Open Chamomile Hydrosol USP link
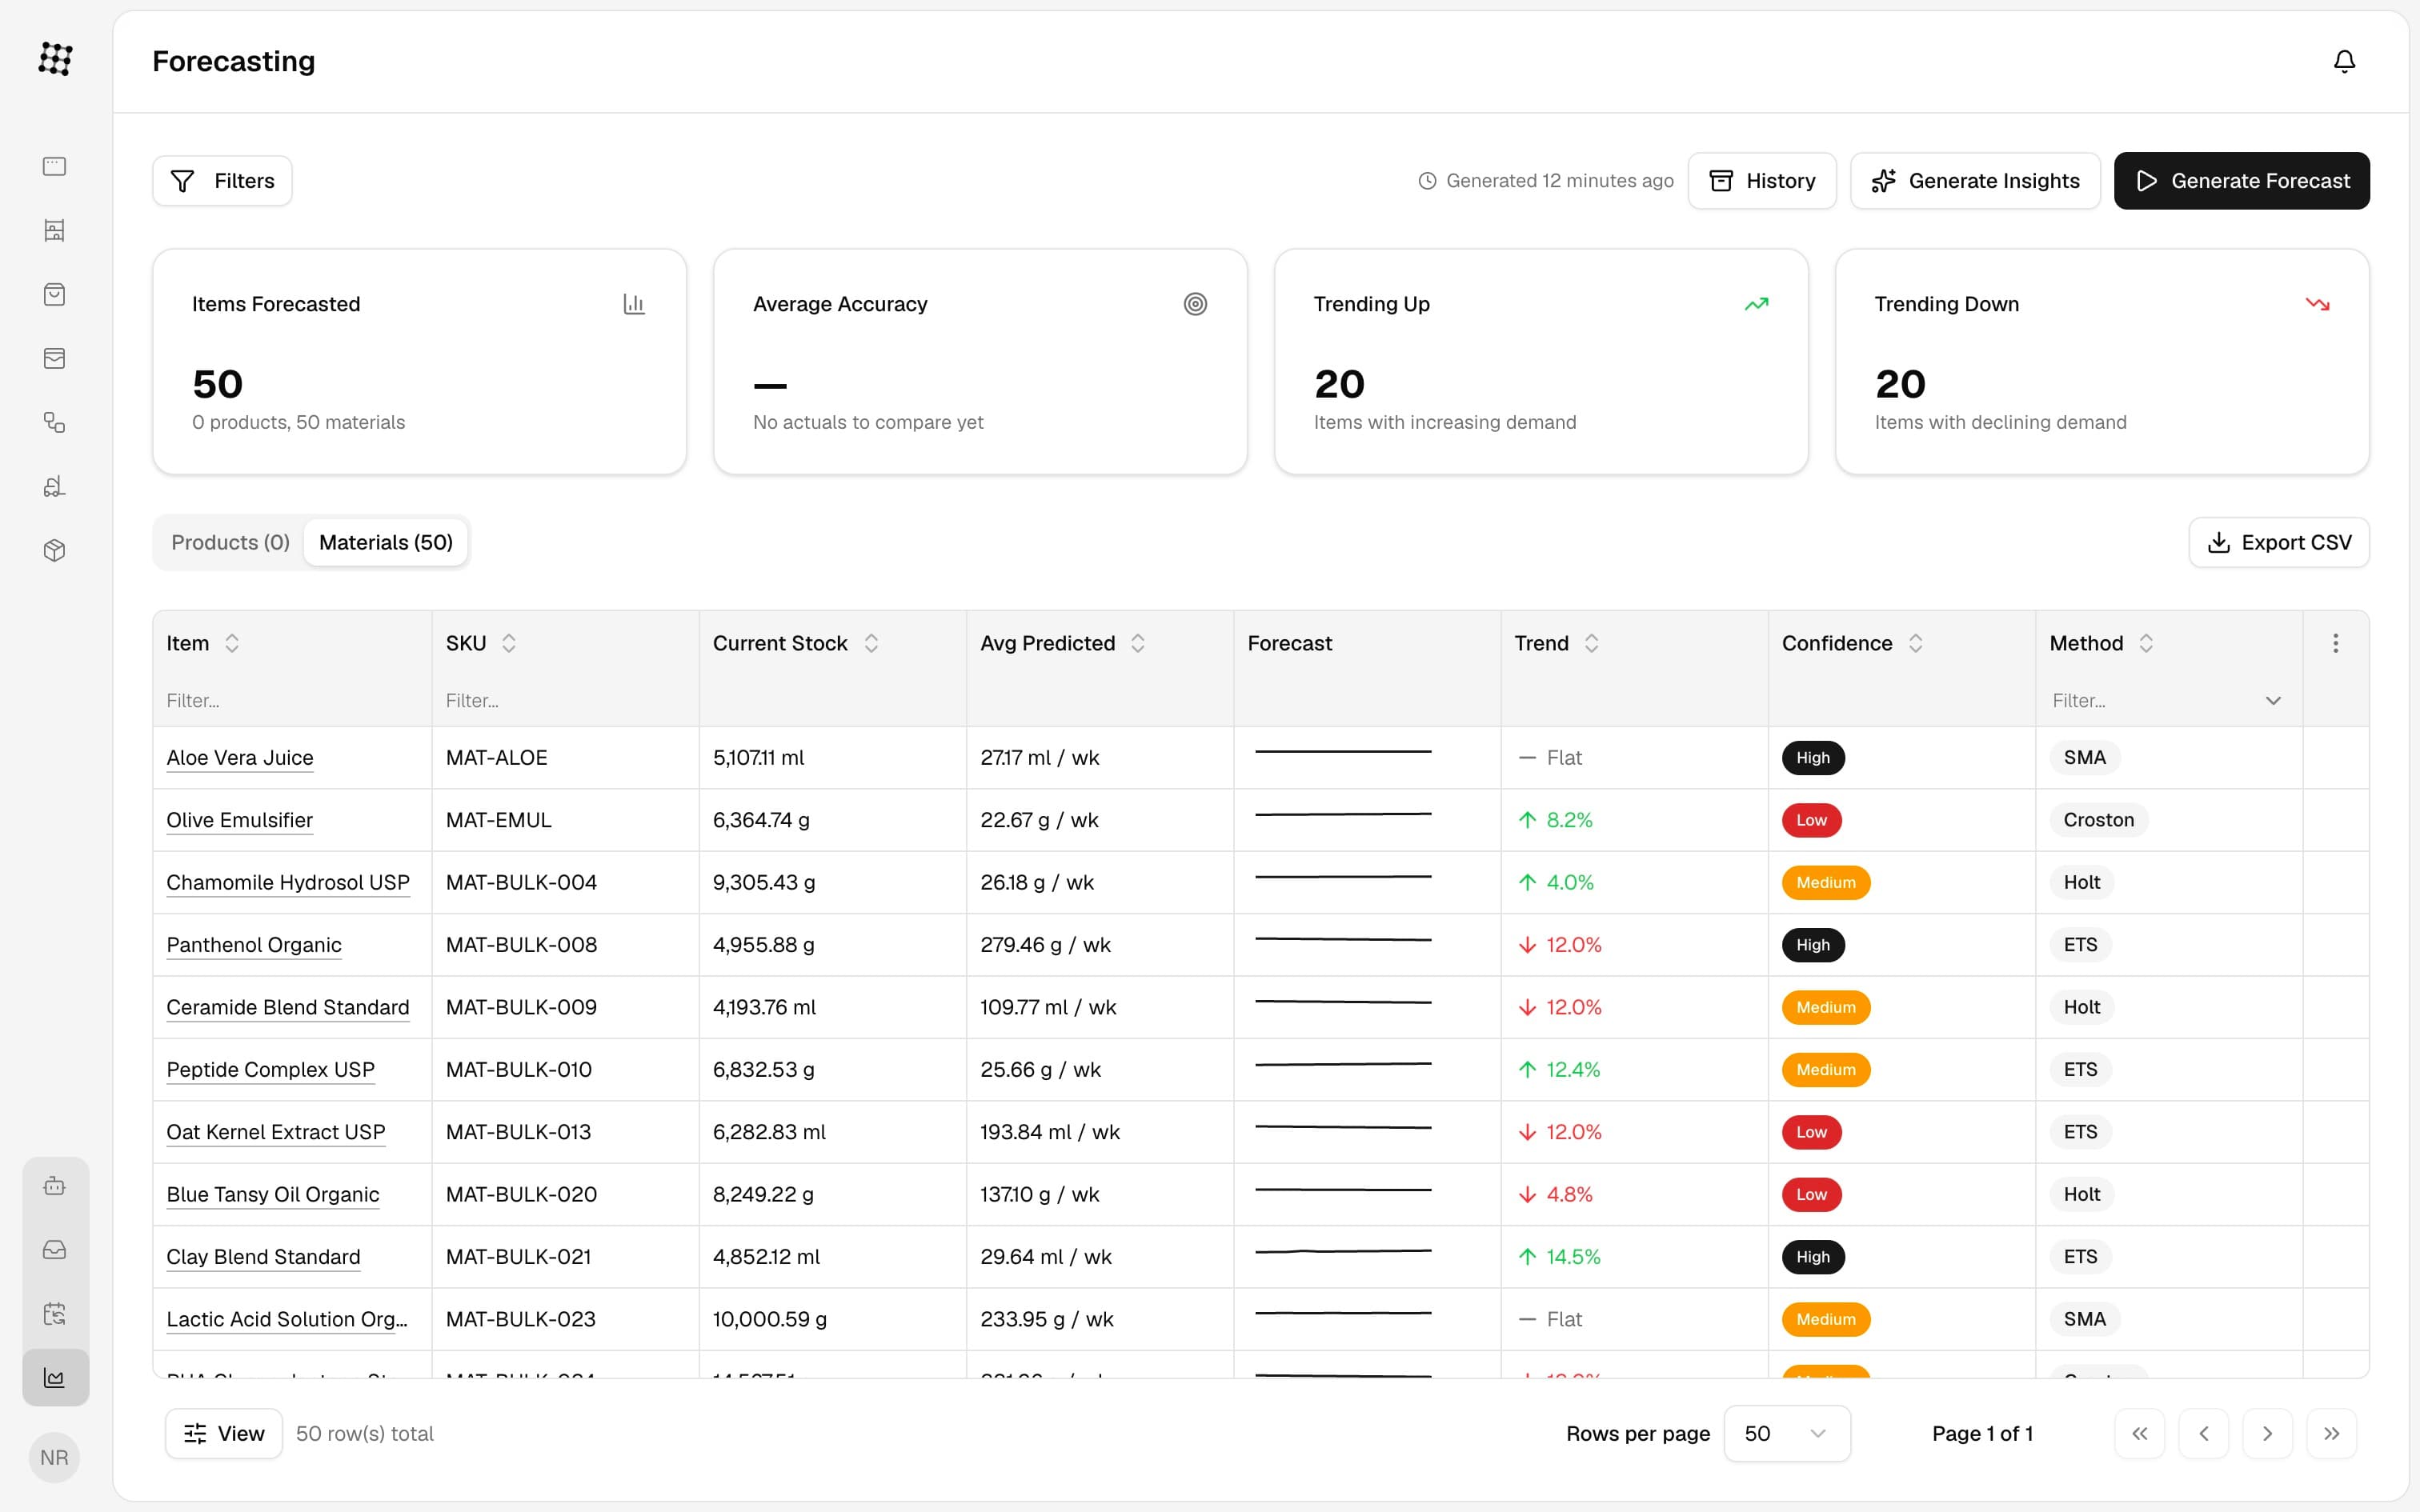2420x1512 pixels. tap(288, 883)
